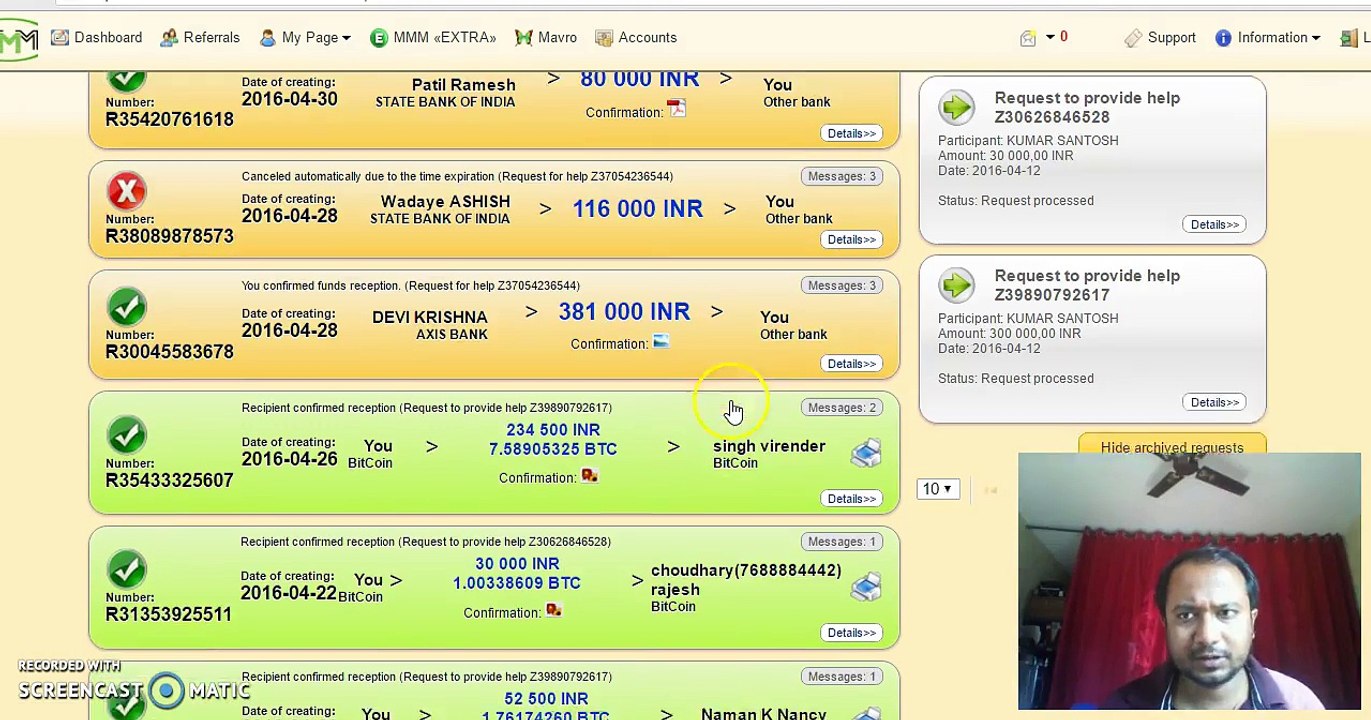Select order number R35420761618 text

point(169,119)
